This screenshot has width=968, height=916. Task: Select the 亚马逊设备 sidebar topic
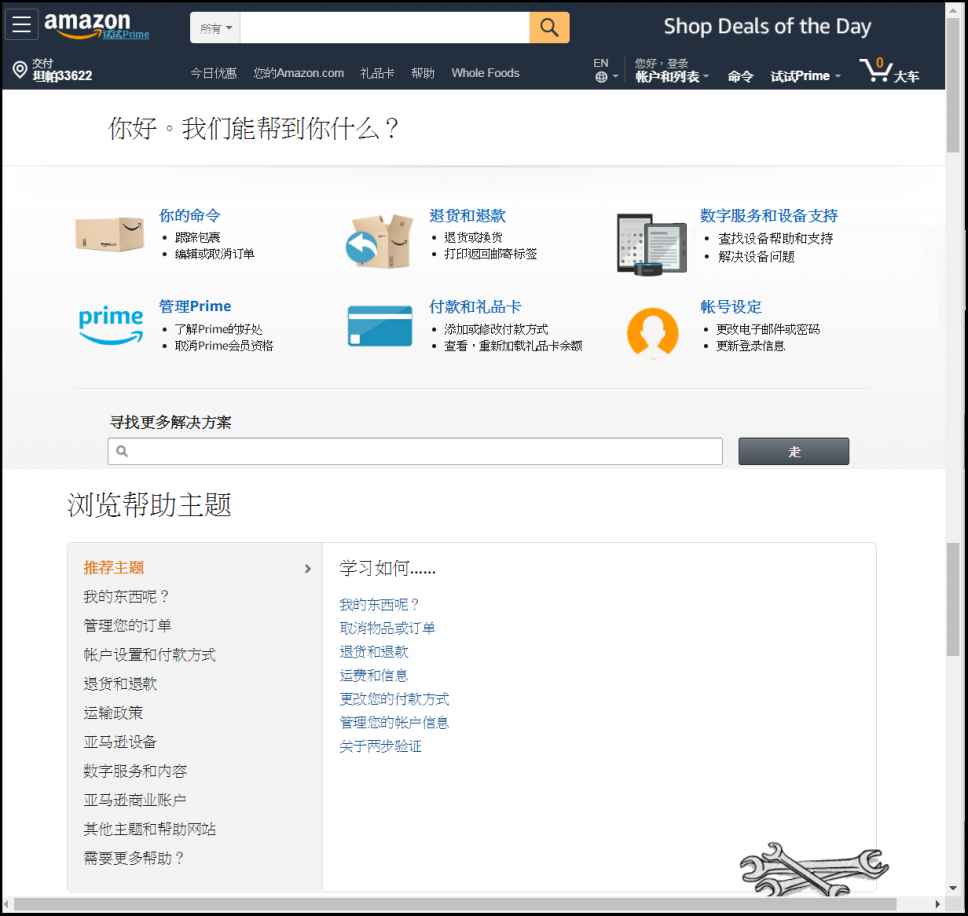pos(120,741)
